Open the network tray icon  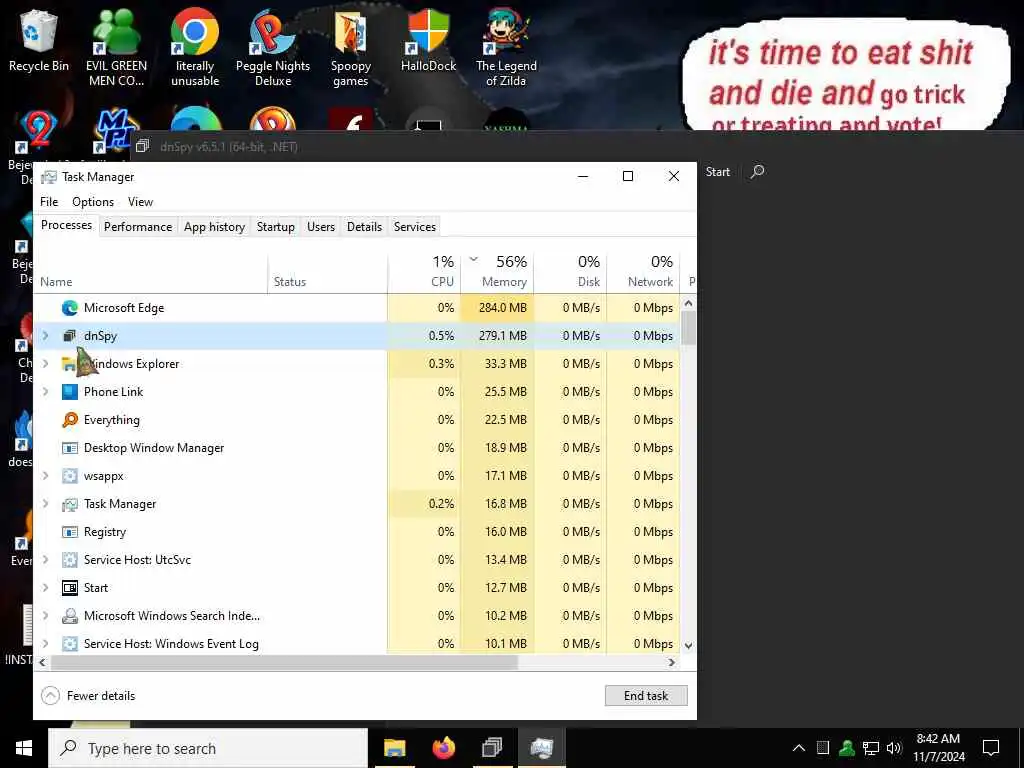pos(871,748)
